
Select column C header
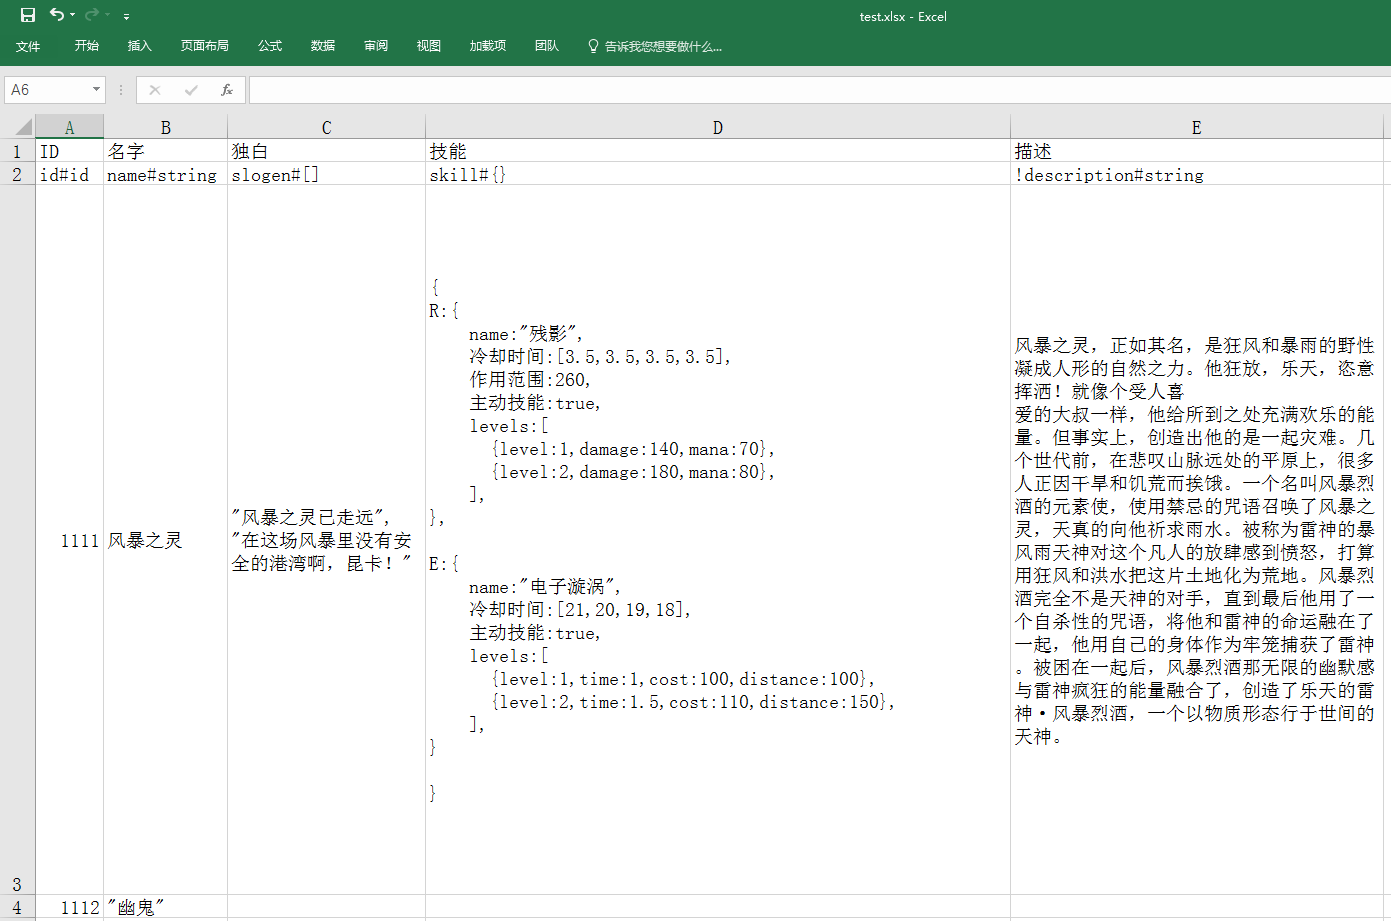(327, 127)
